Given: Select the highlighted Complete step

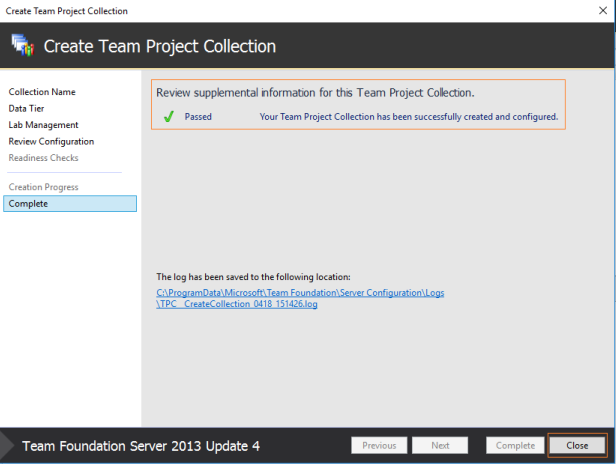Looking at the screenshot, I should tap(70, 204).
